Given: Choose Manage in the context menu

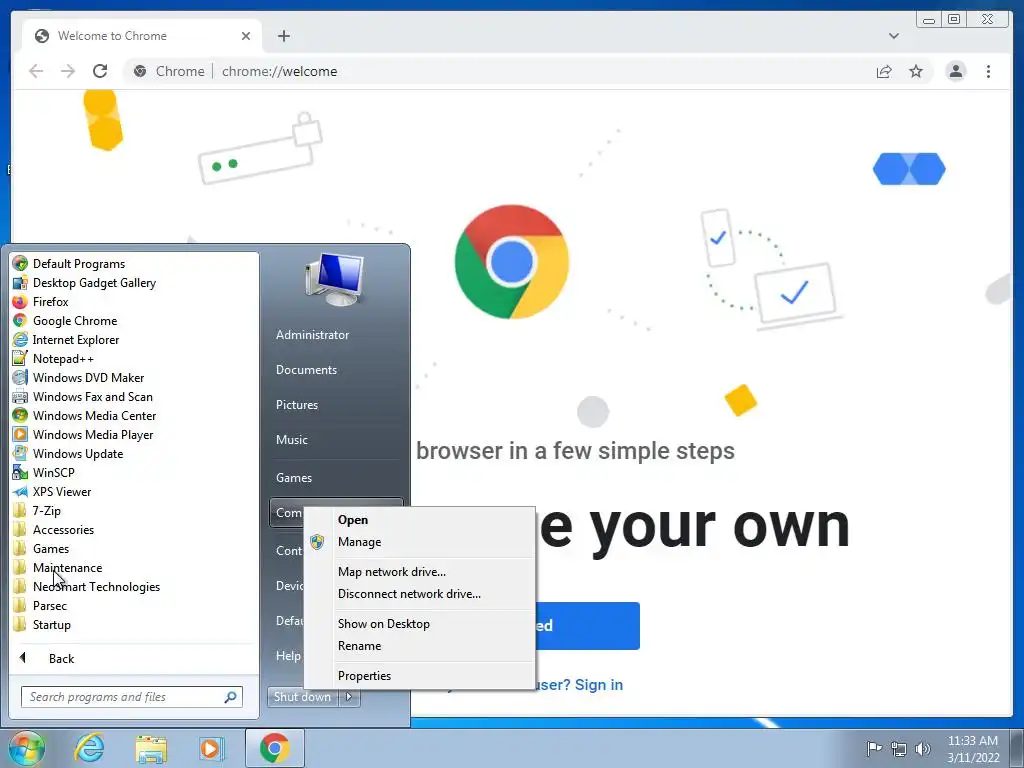Looking at the screenshot, I should pyautogui.click(x=359, y=542).
